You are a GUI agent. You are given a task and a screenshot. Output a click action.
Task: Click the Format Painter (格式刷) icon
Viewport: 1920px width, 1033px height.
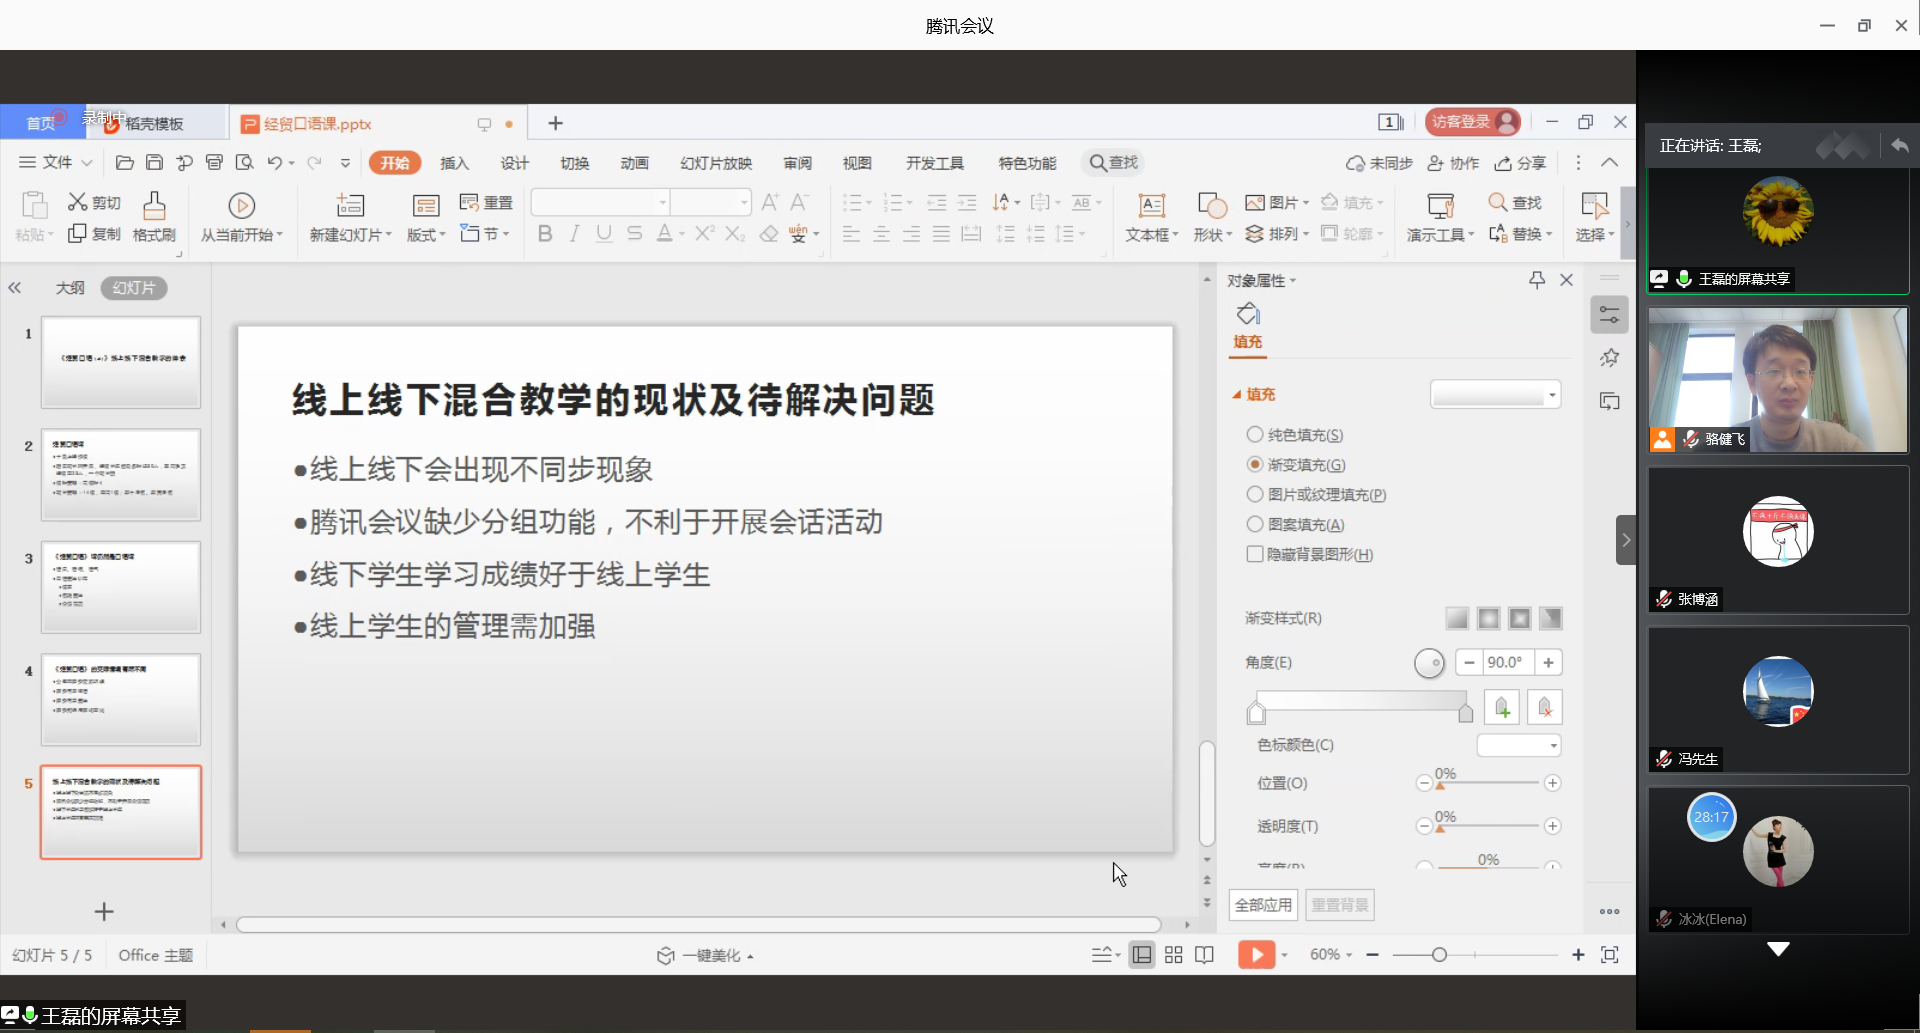tap(154, 207)
